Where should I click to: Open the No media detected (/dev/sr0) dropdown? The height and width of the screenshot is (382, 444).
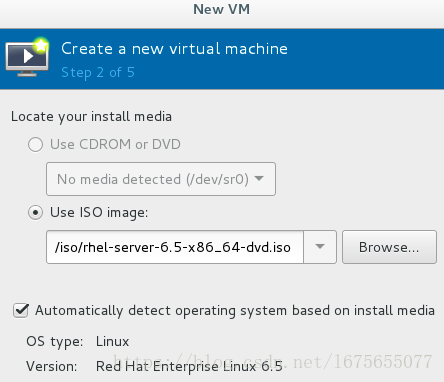click(161, 179)
